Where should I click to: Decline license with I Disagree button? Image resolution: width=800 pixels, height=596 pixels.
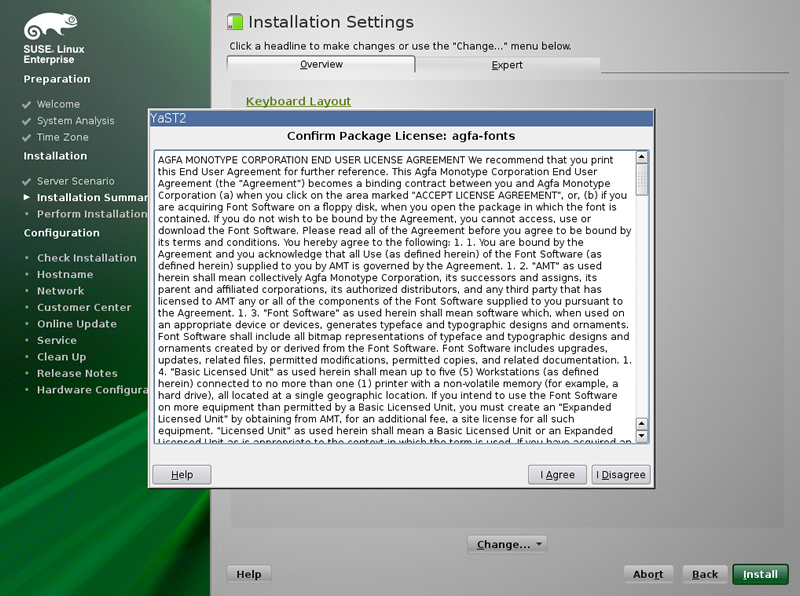(x=620, y=475)
